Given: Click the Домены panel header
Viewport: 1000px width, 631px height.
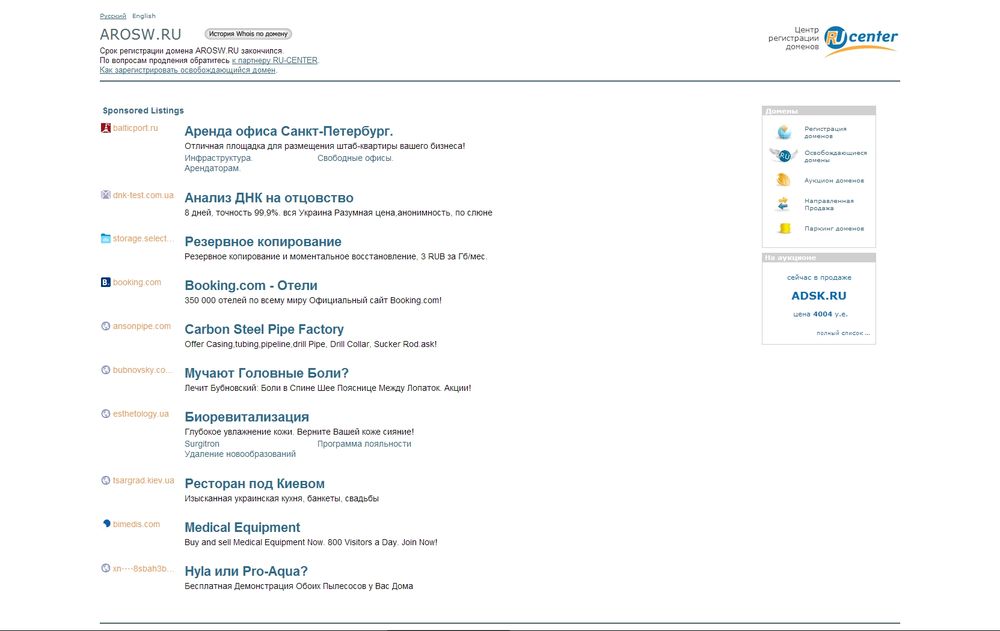Looking at the screenshot, I should tap(819, 110).
